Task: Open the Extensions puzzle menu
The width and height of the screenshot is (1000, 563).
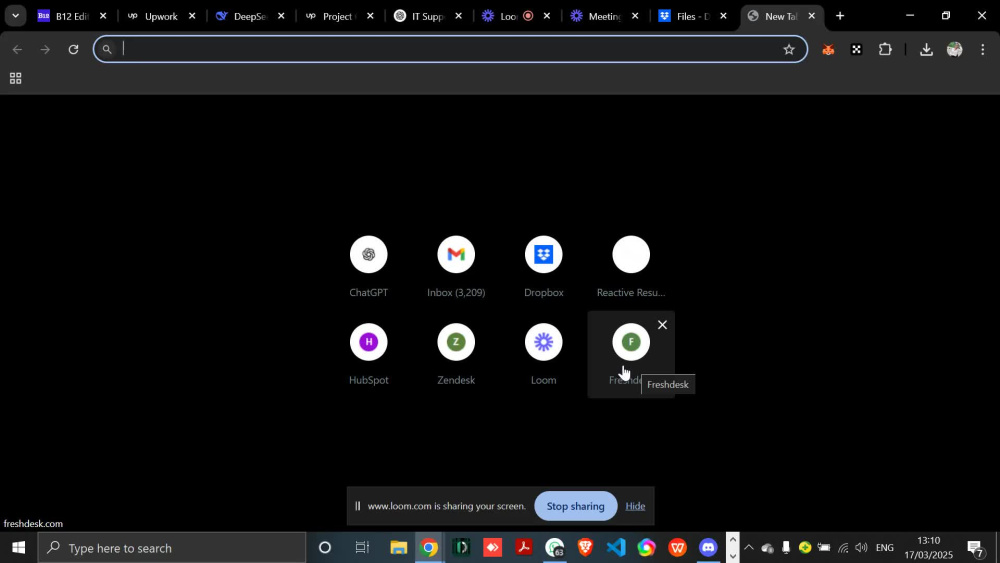Action: point(885,49)
